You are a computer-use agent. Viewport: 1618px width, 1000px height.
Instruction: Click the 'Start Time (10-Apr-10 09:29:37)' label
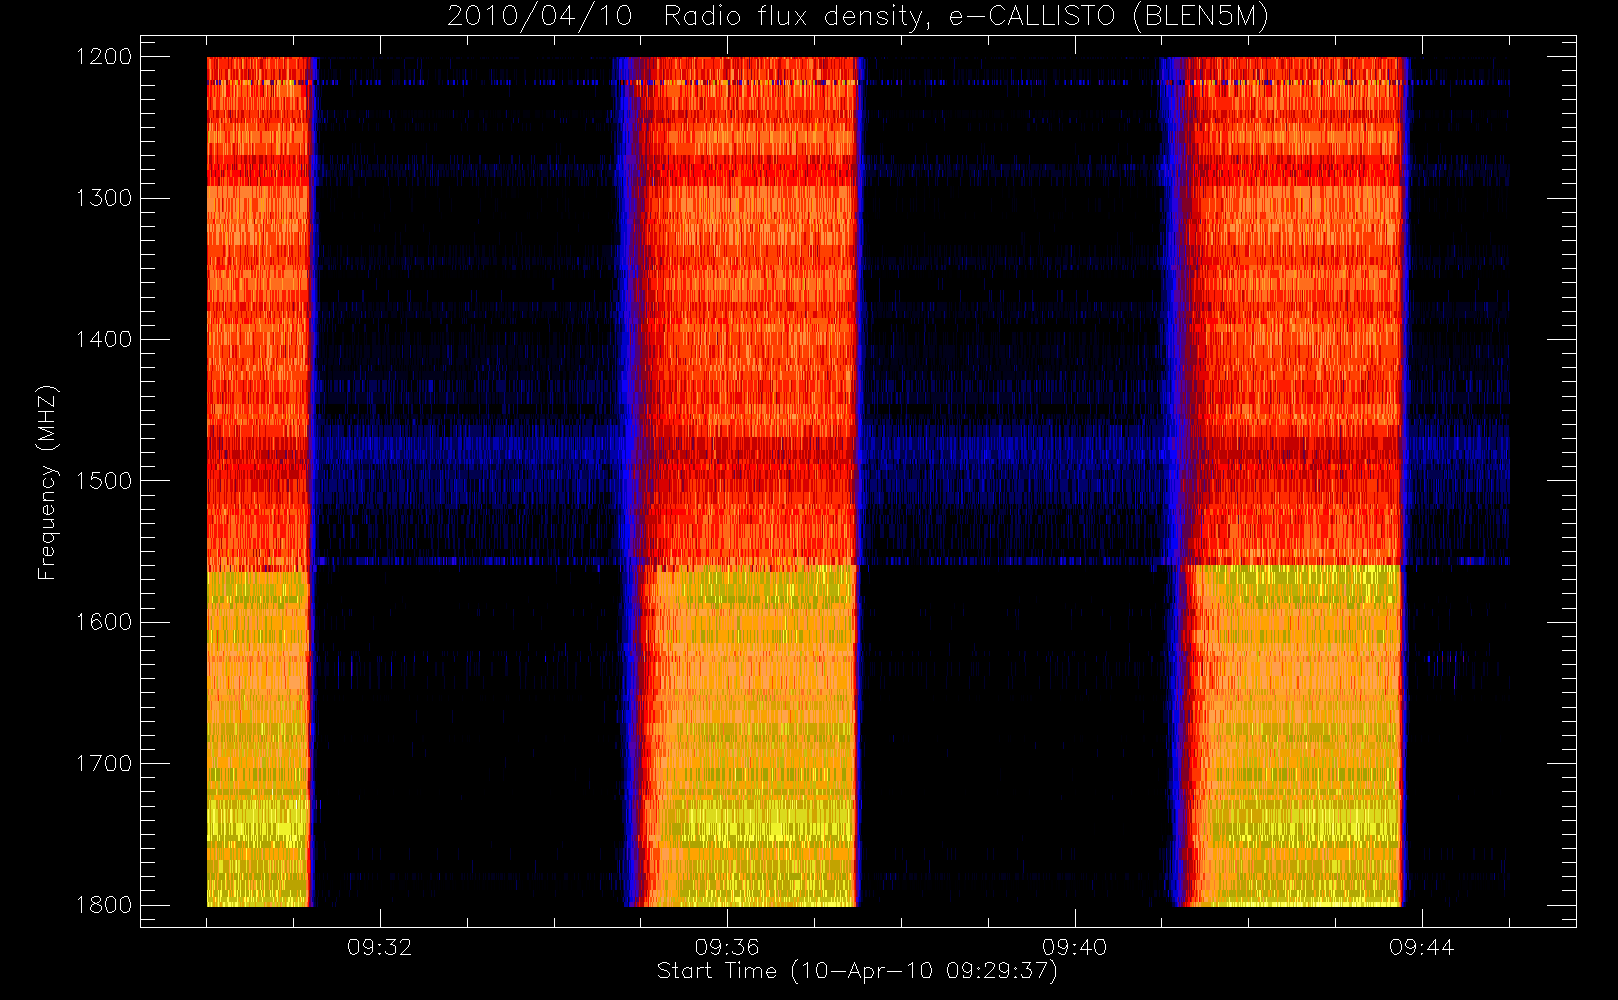coord(857,971)
